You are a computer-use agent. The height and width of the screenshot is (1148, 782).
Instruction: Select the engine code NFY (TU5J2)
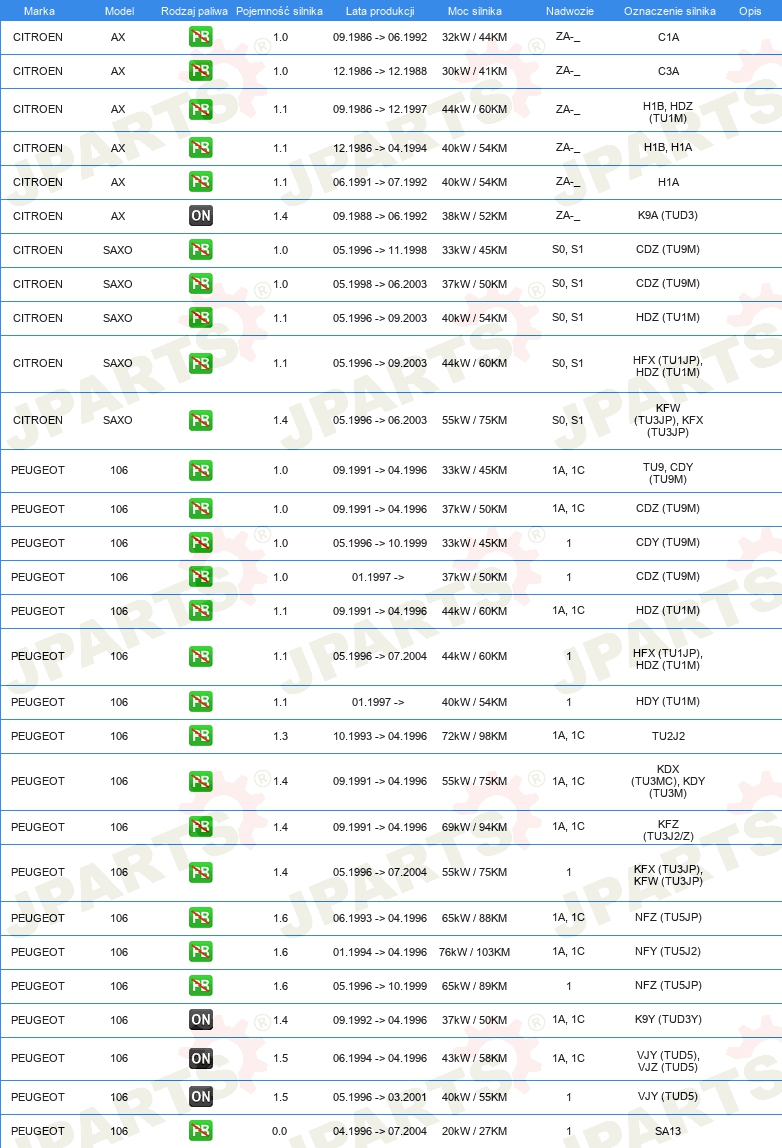click(x=668, y=951)
